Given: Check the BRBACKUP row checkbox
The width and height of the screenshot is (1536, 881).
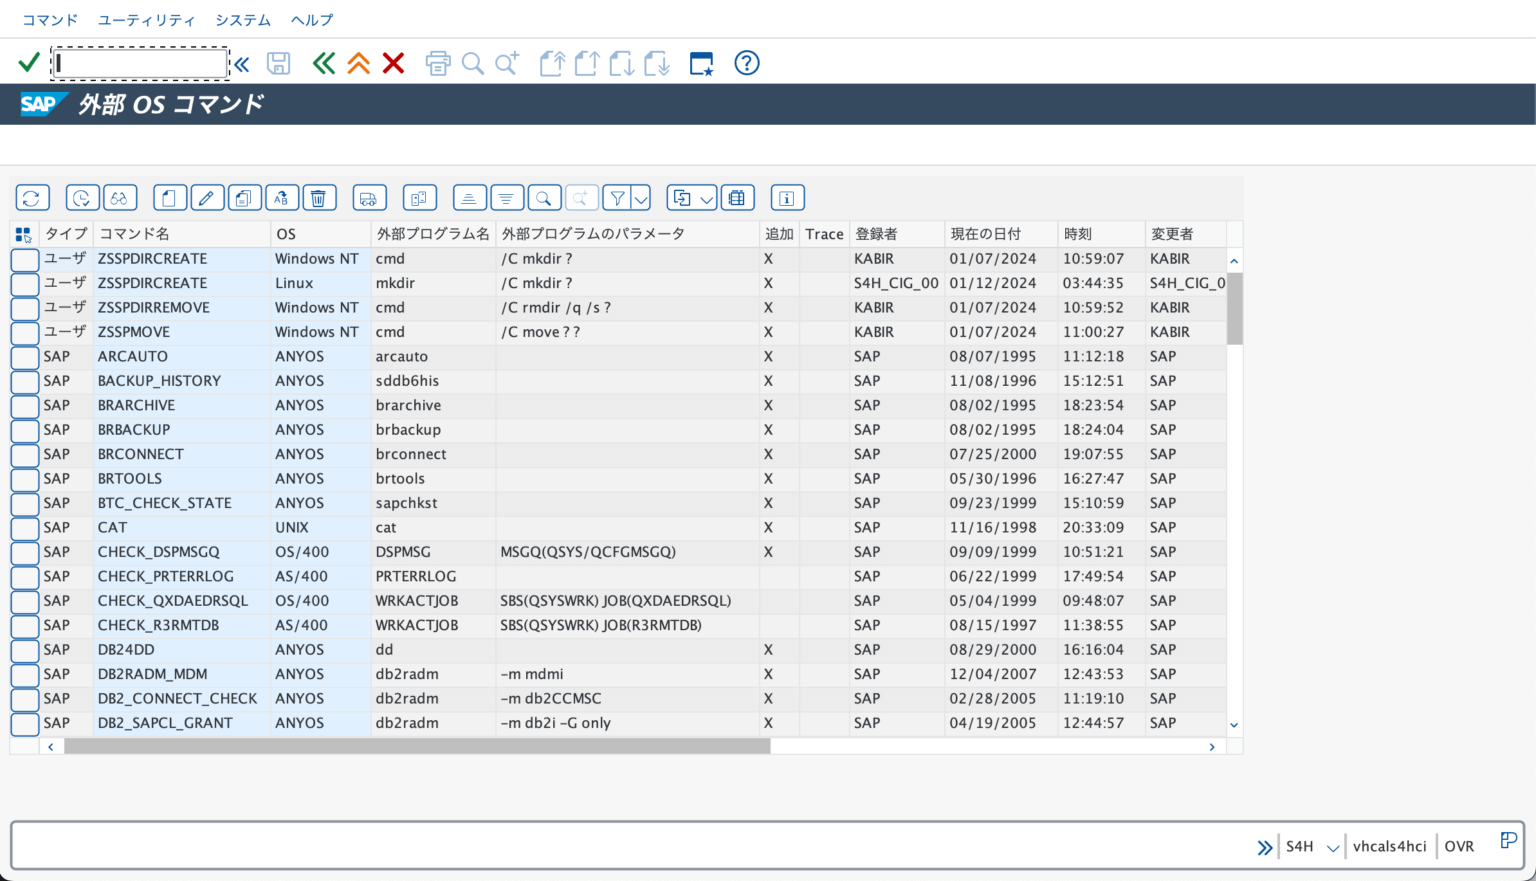Looking at the screenshot, I should point(23,429).
